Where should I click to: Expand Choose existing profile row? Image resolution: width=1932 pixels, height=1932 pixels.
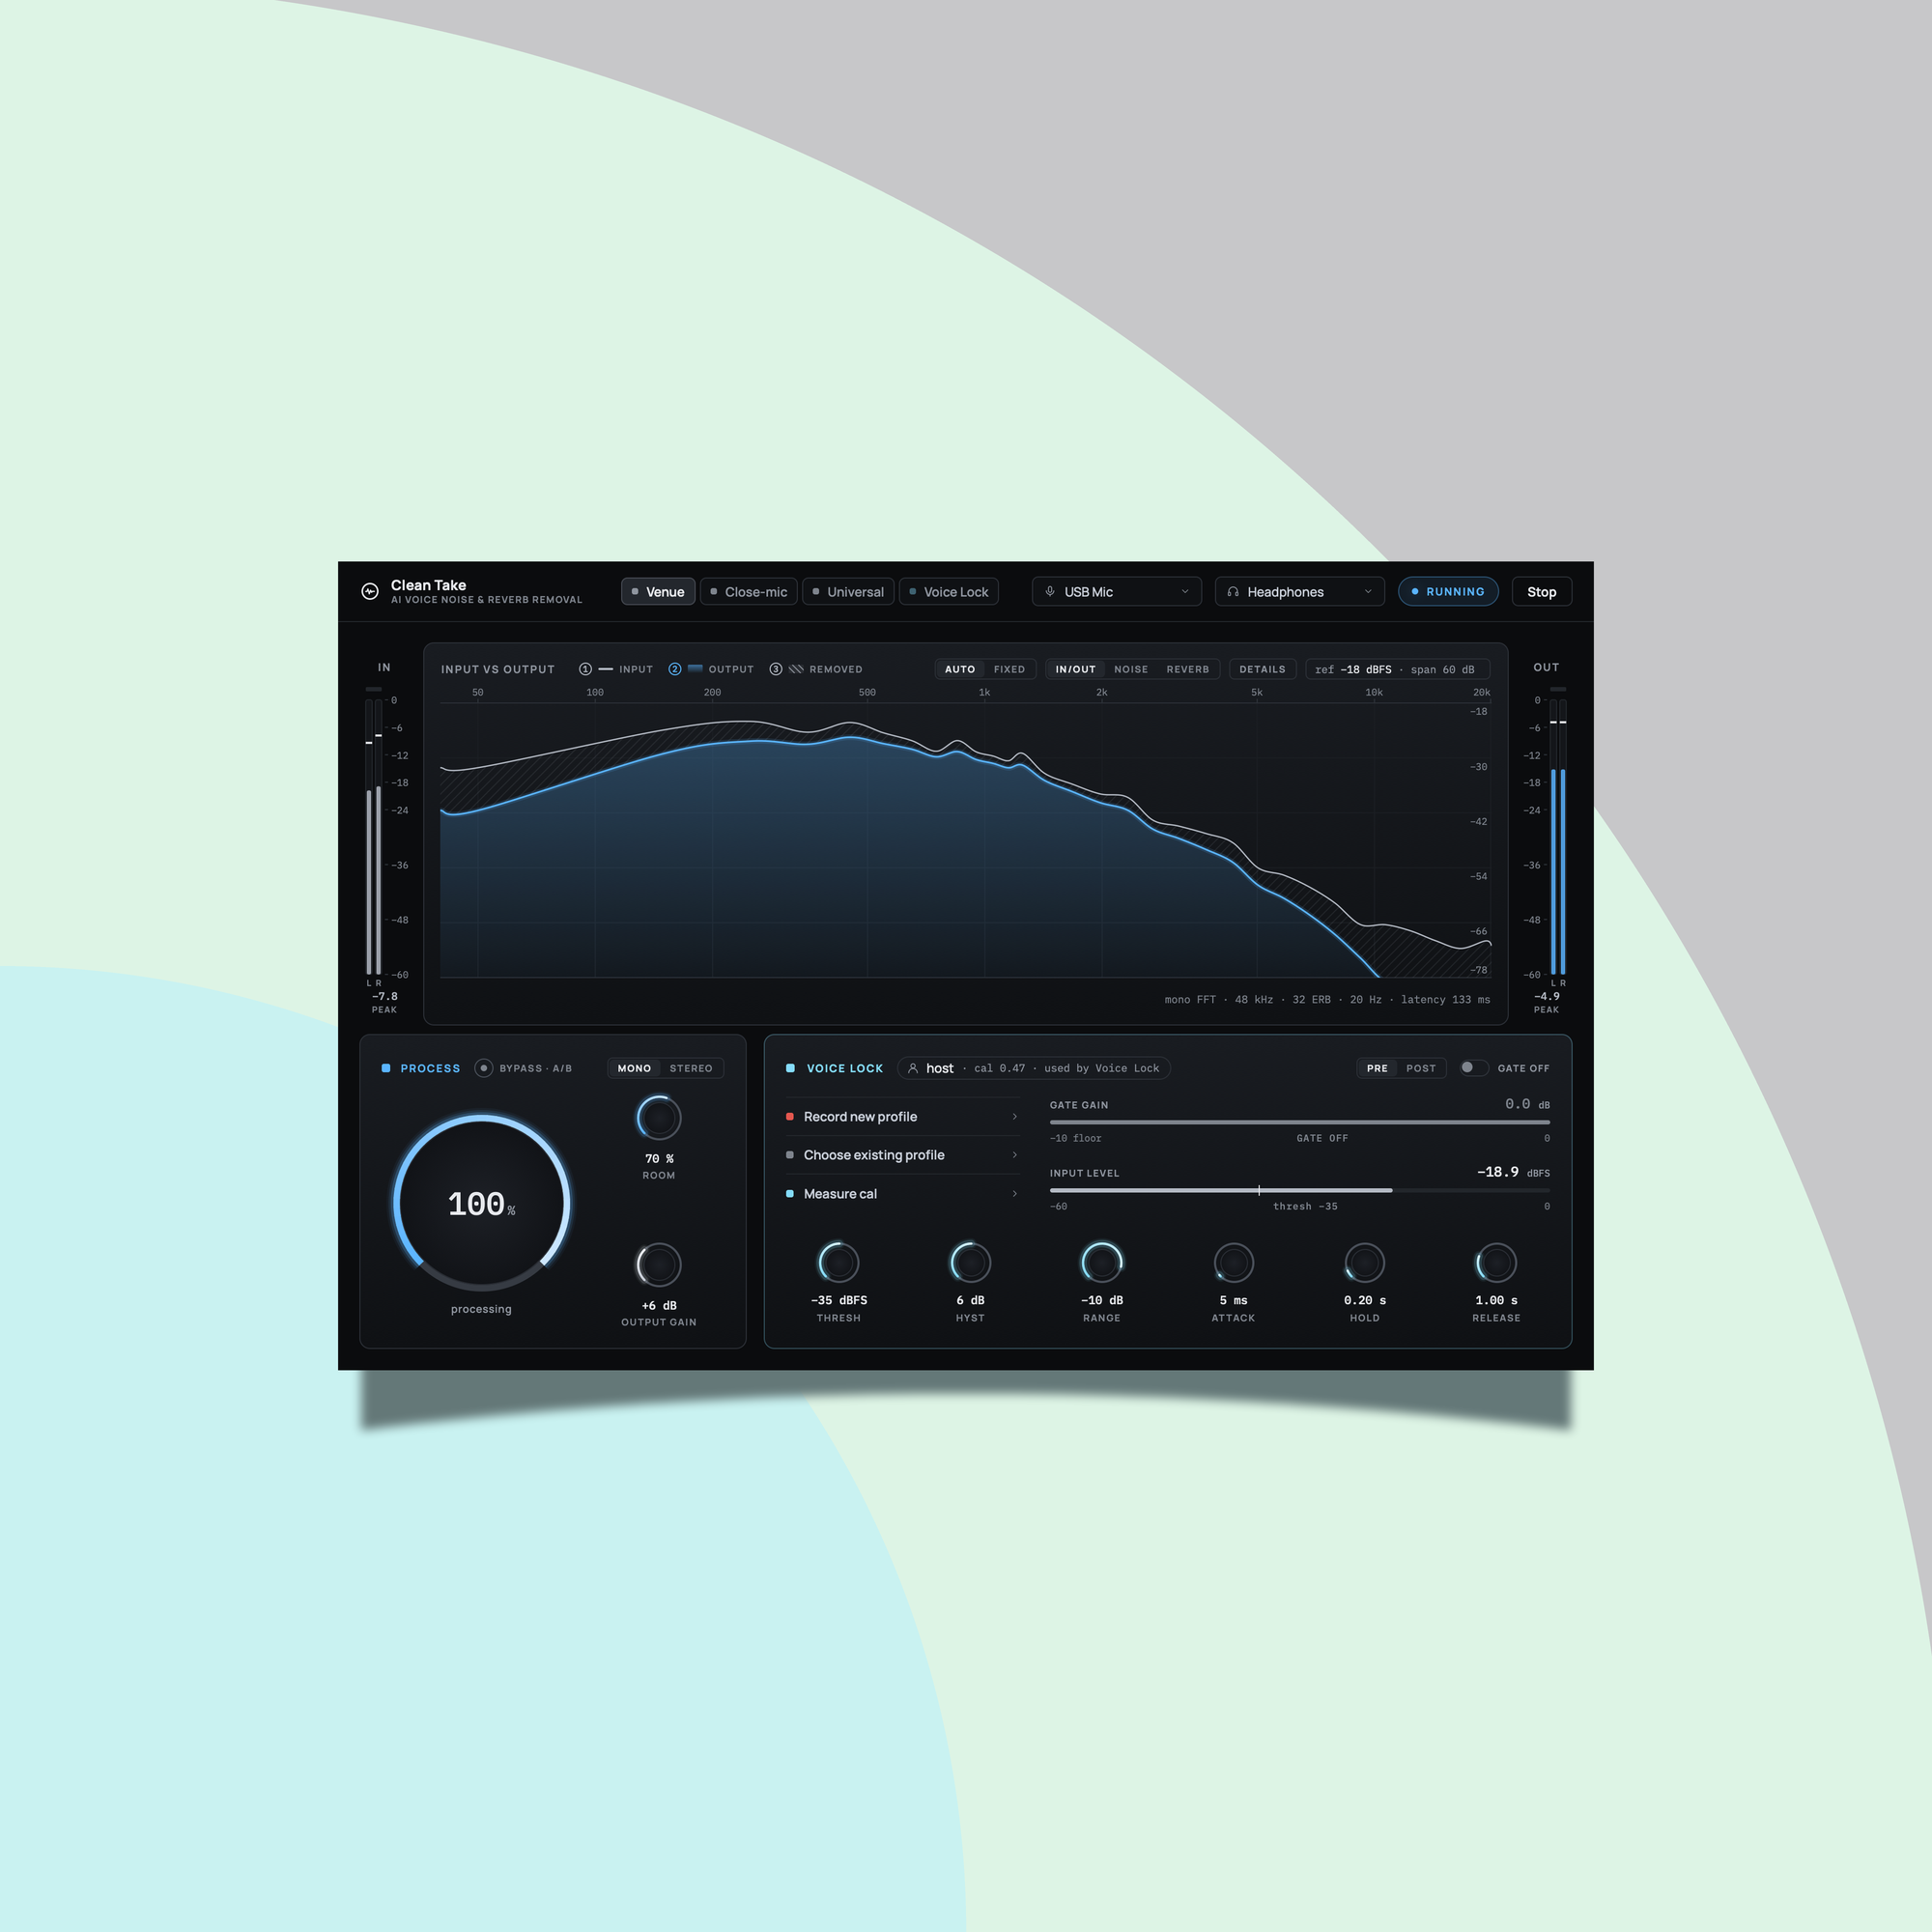pos(902,1155)
